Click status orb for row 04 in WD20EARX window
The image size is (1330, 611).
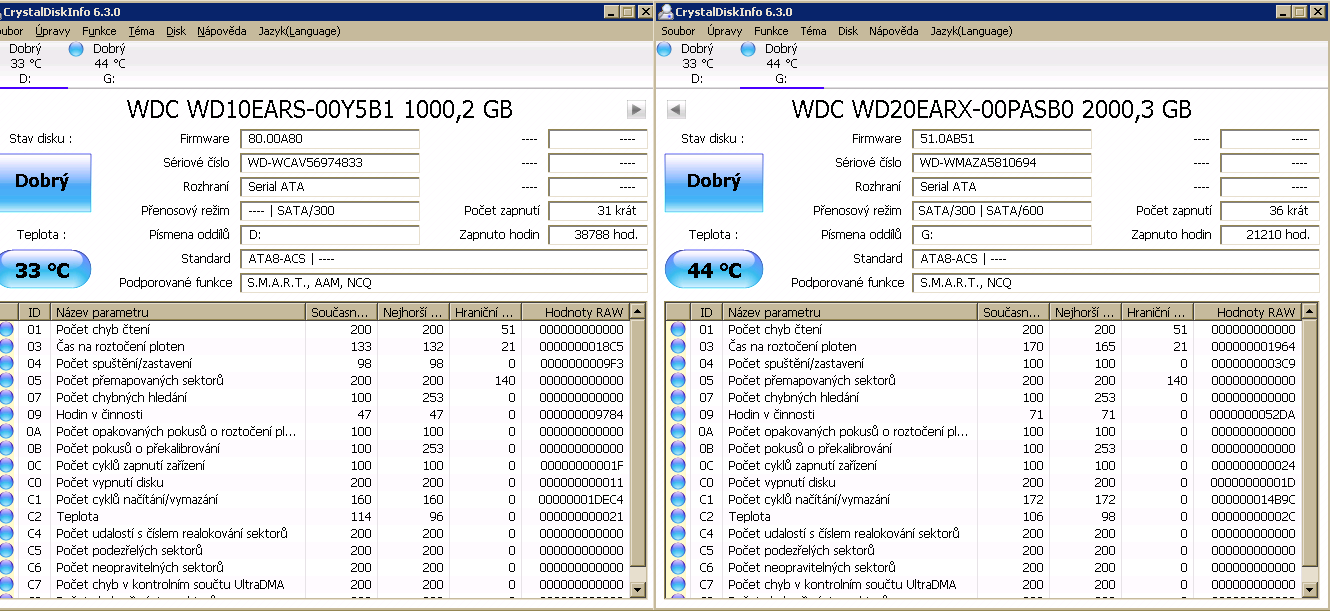[678, 363]
